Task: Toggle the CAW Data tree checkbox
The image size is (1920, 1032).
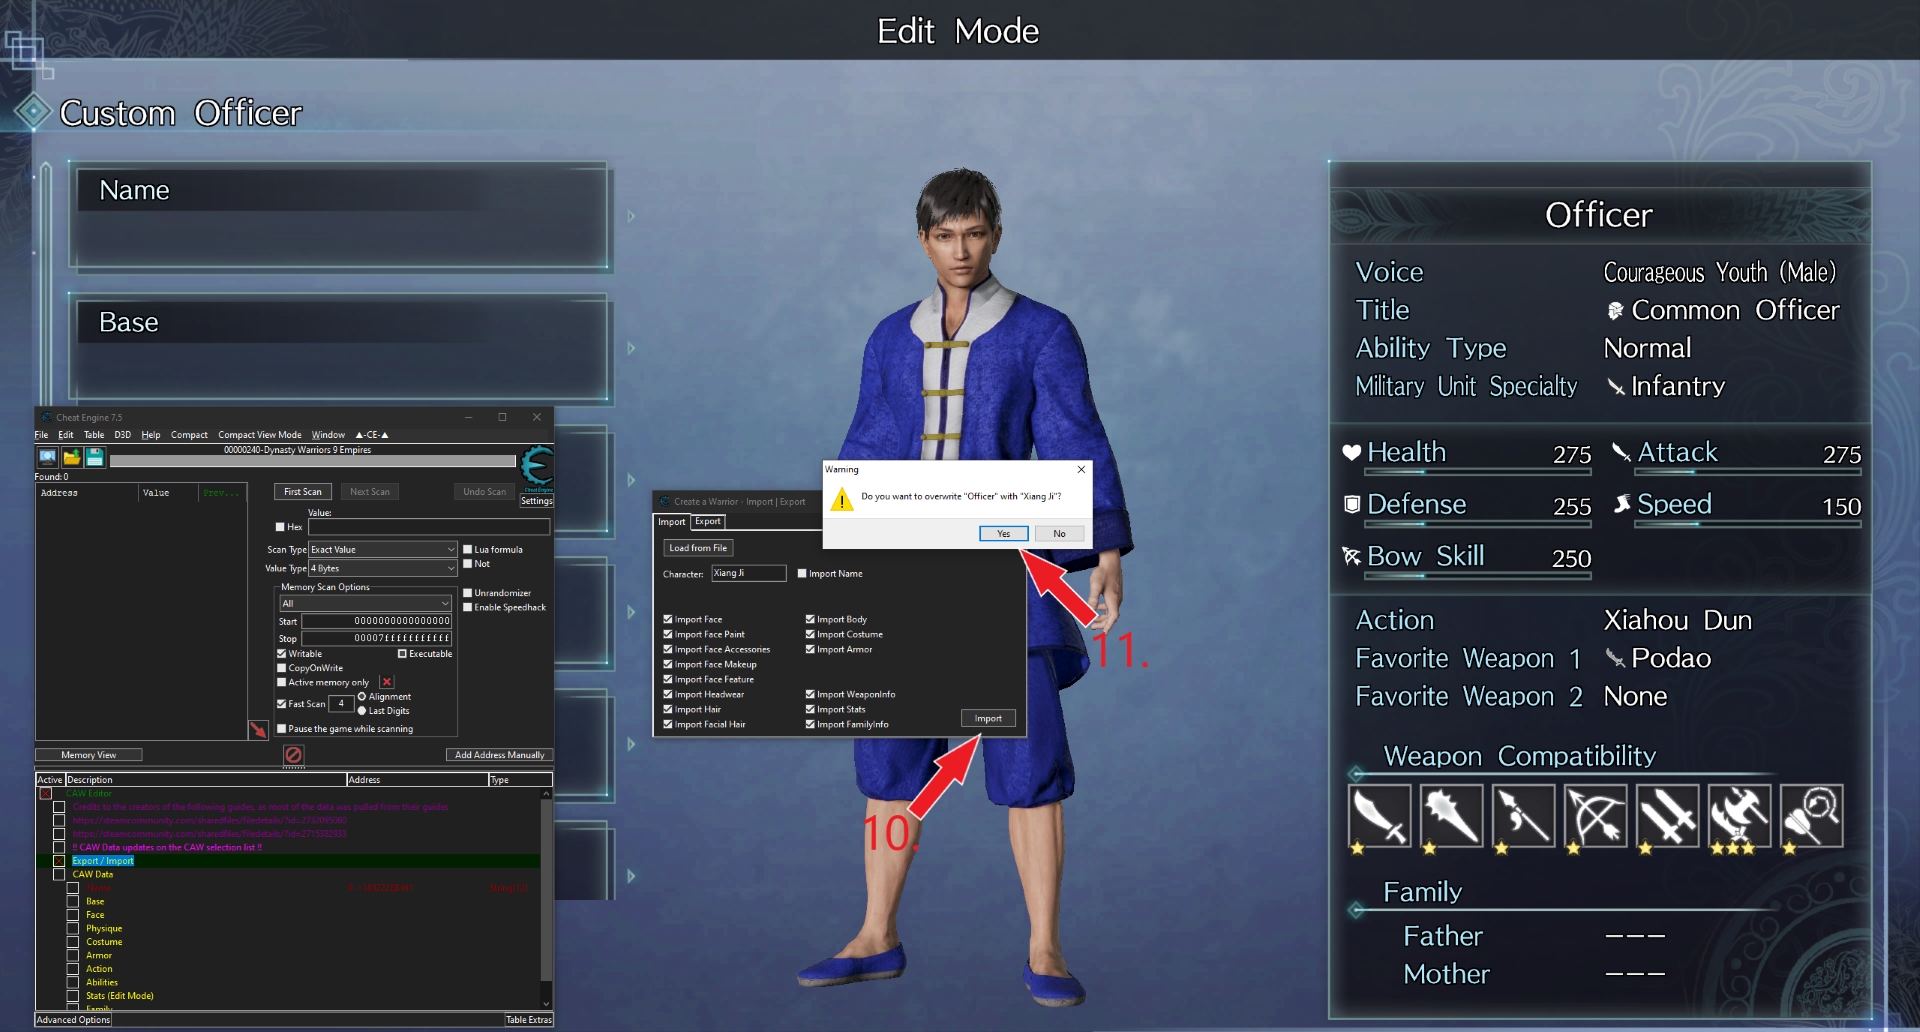Action: [59, 875]
